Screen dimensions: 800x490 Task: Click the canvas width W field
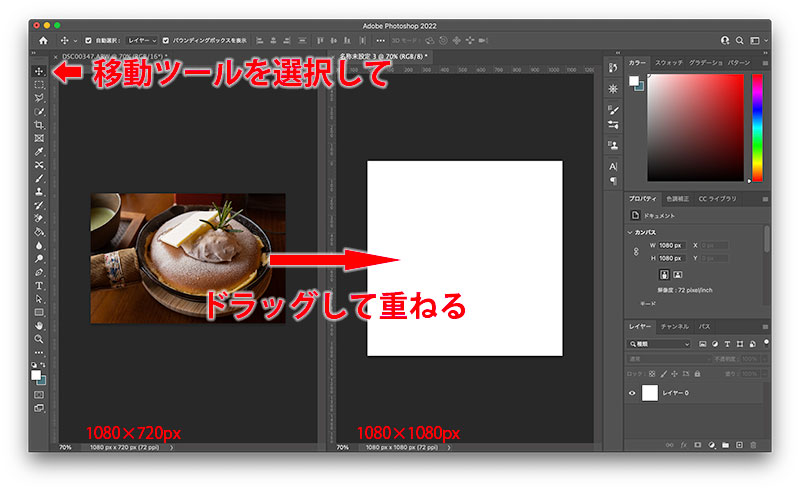[x=671, y=246]
